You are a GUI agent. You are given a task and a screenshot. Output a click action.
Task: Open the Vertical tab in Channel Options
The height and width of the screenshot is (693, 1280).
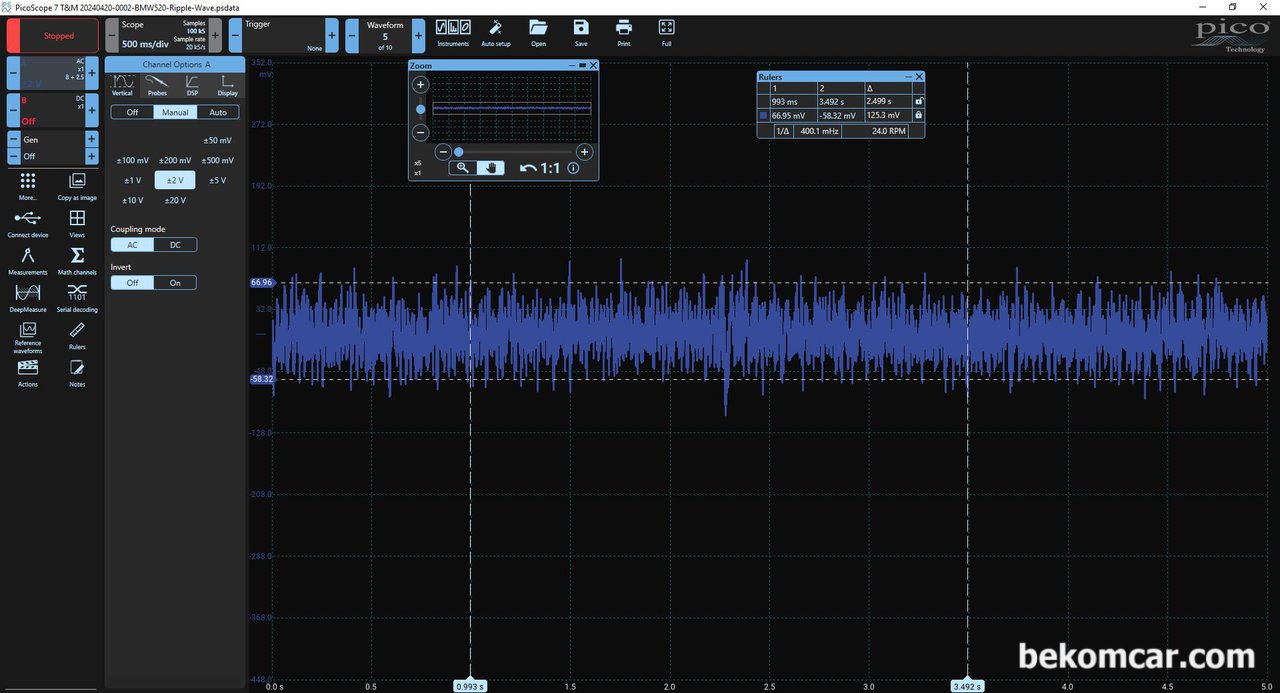pyautogui.click(x=122, y=84)
